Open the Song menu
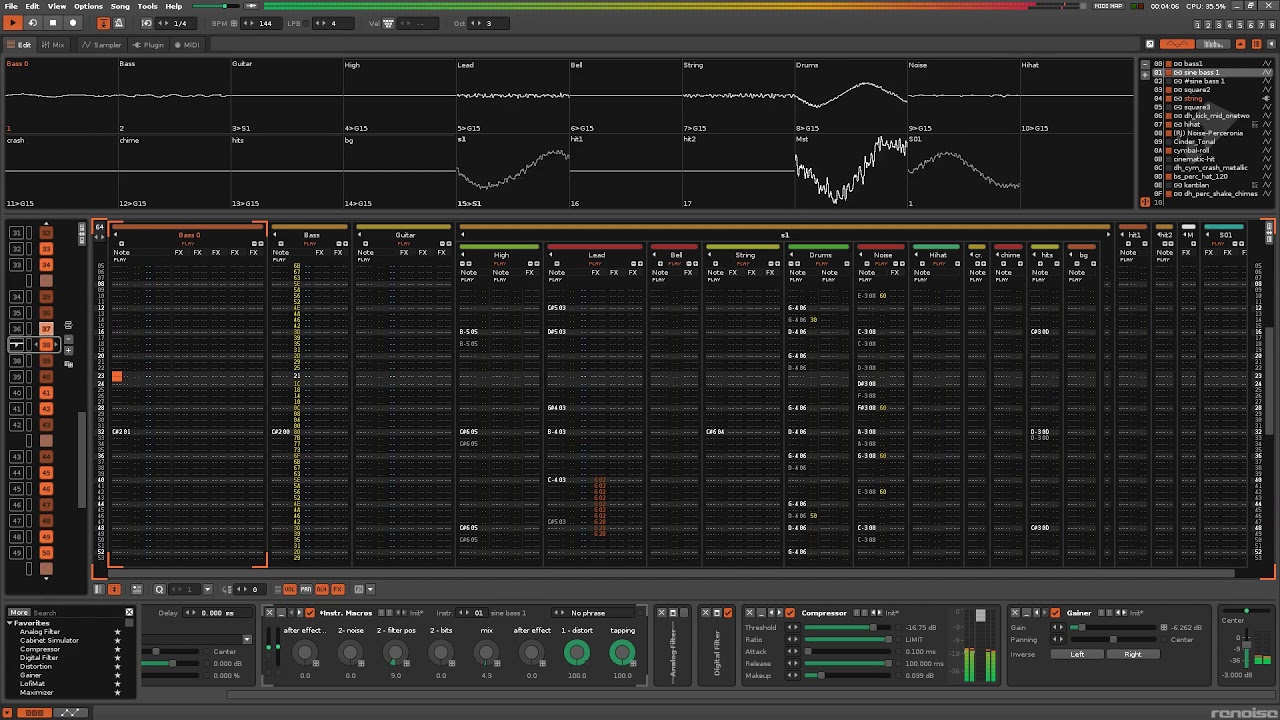Viewport: 1280px width, 720px height. (x=120, y=6)
